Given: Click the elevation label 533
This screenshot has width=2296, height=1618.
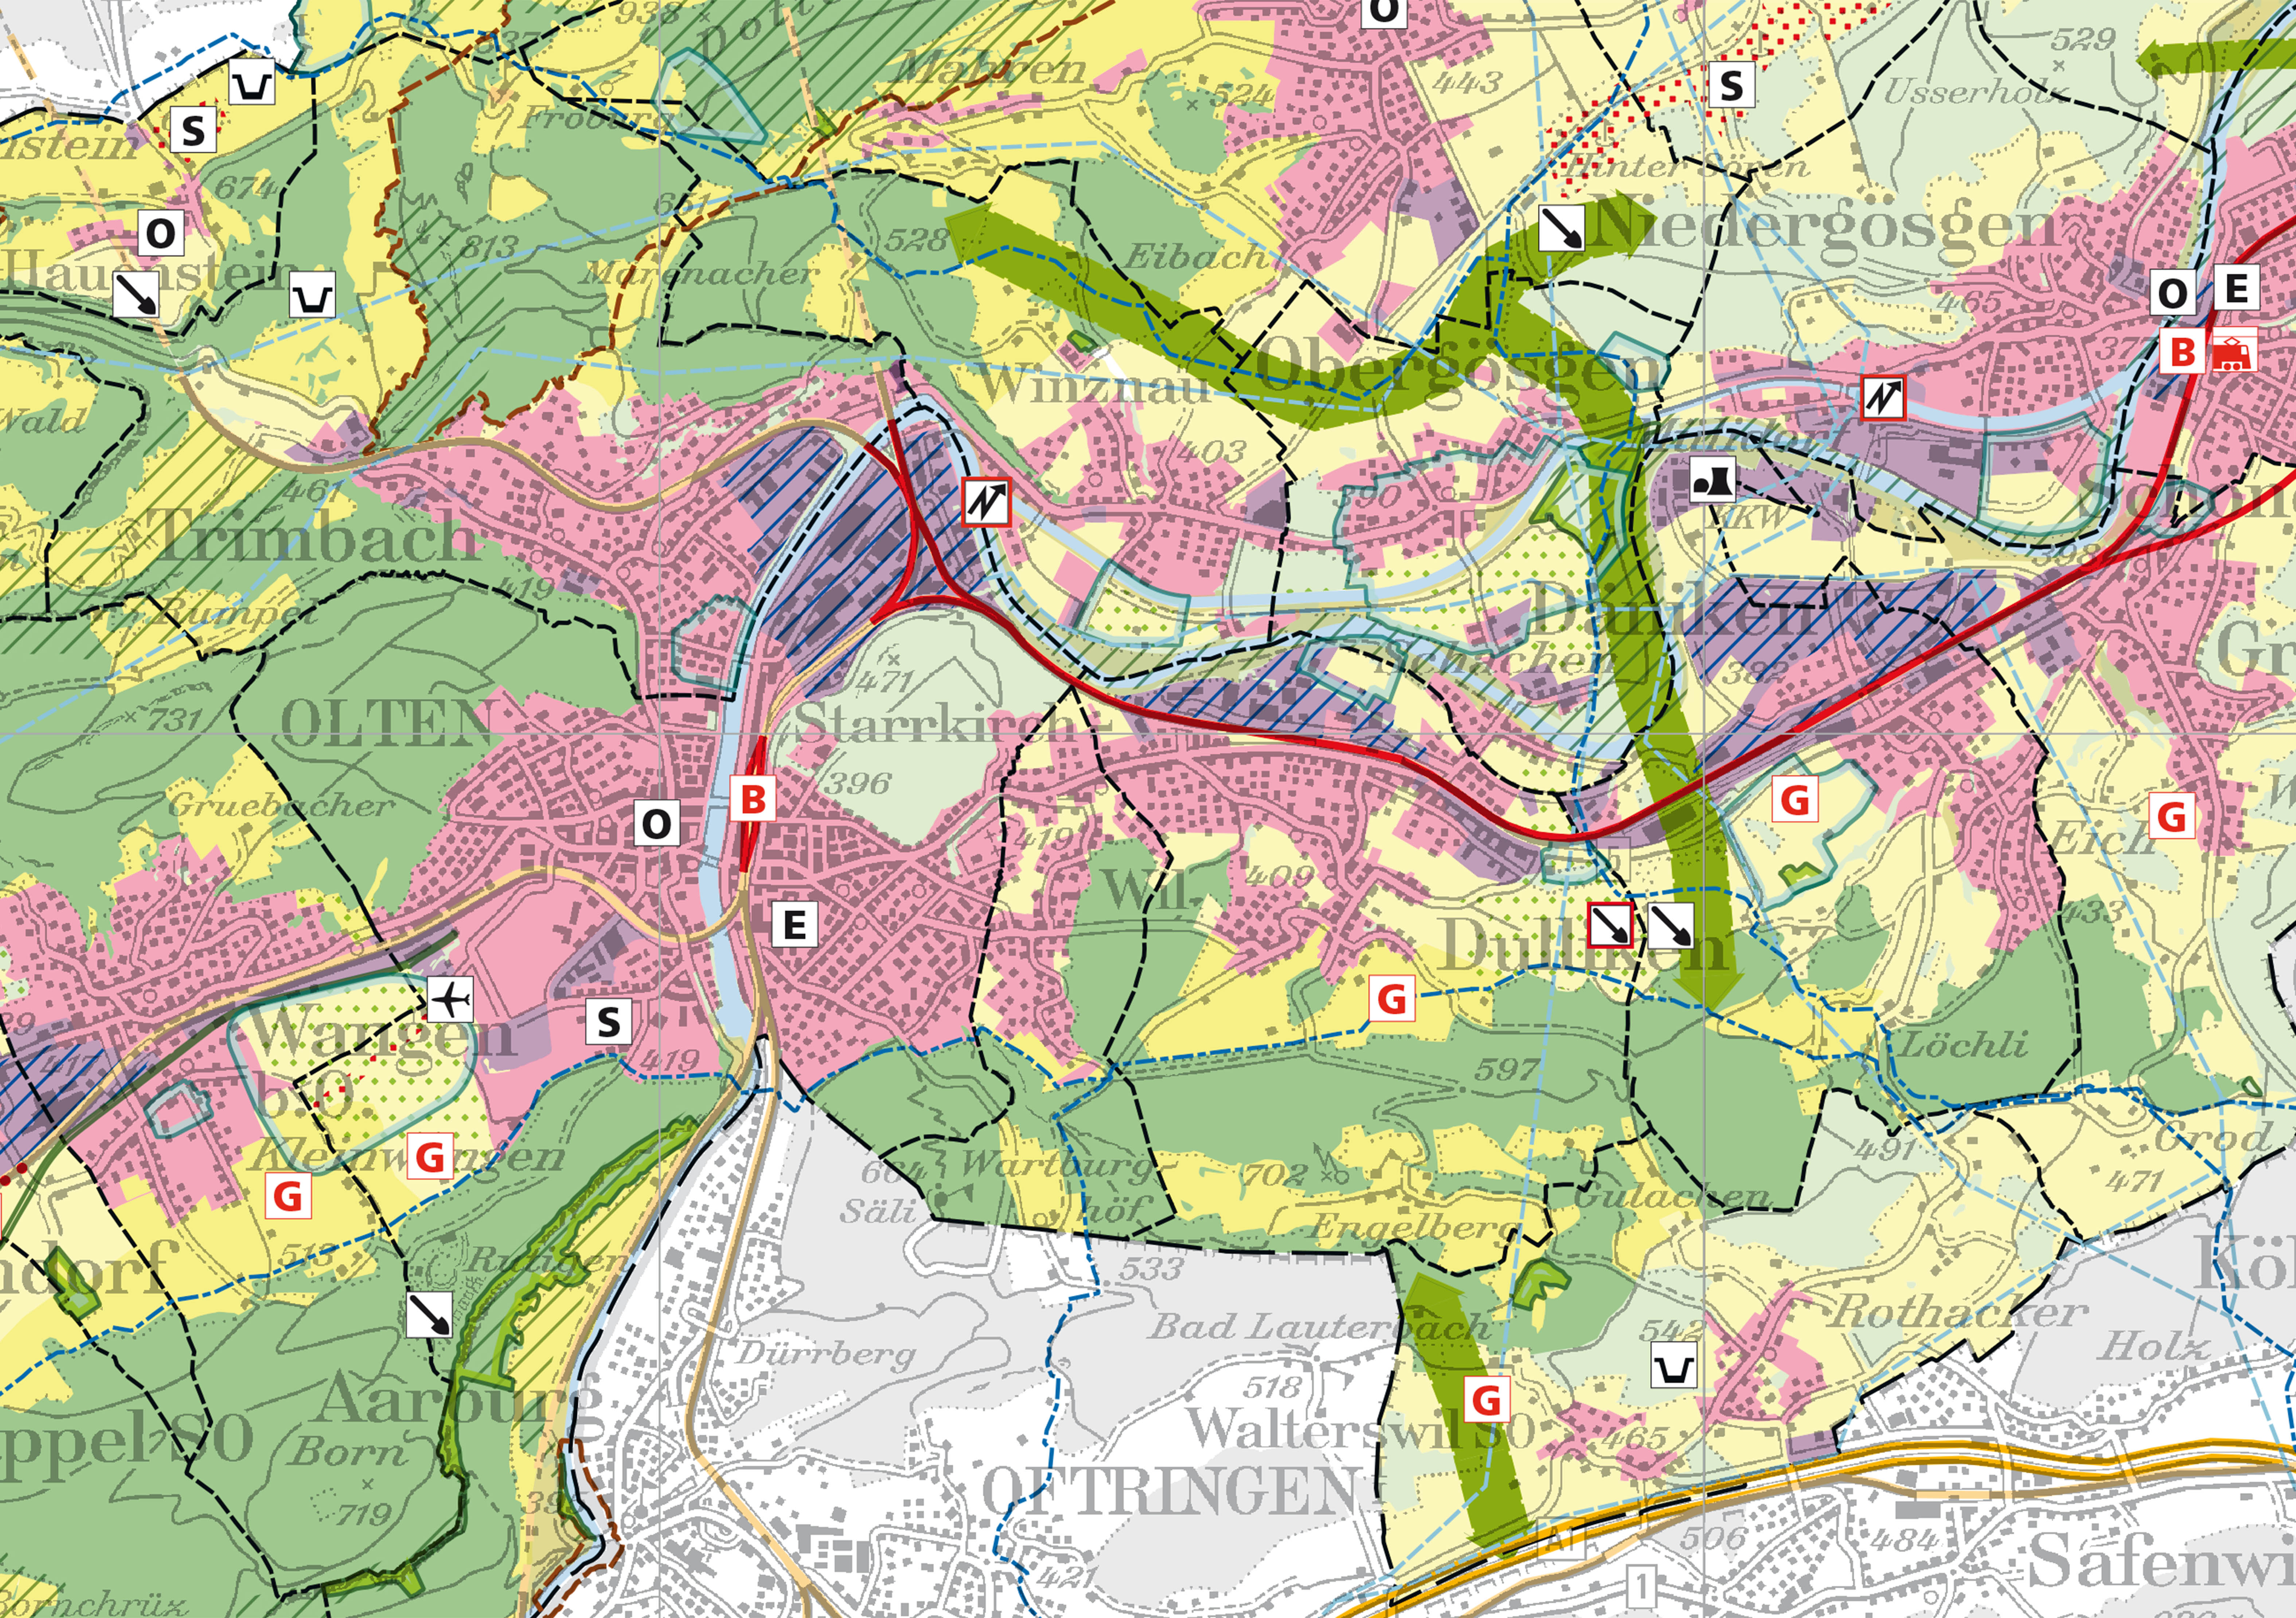Looking at the screenshot, I should (1151, 1269).
